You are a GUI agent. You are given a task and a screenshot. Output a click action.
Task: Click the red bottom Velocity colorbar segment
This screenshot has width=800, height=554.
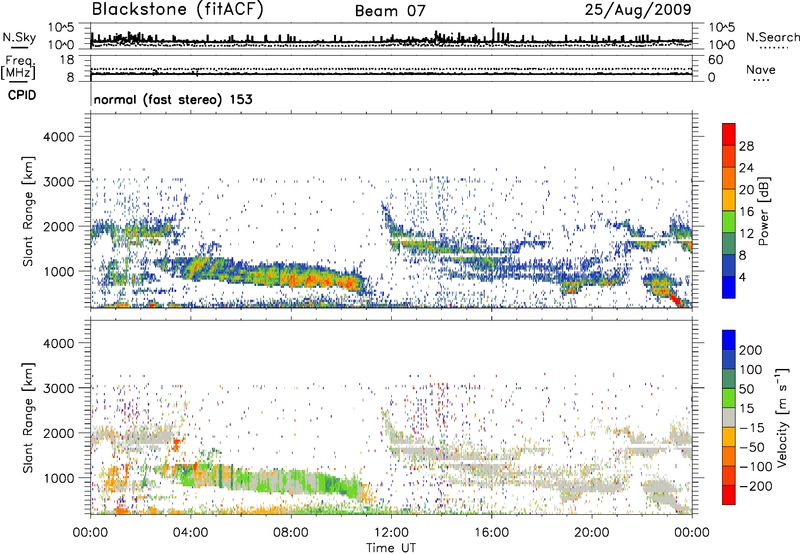point(729,495)
